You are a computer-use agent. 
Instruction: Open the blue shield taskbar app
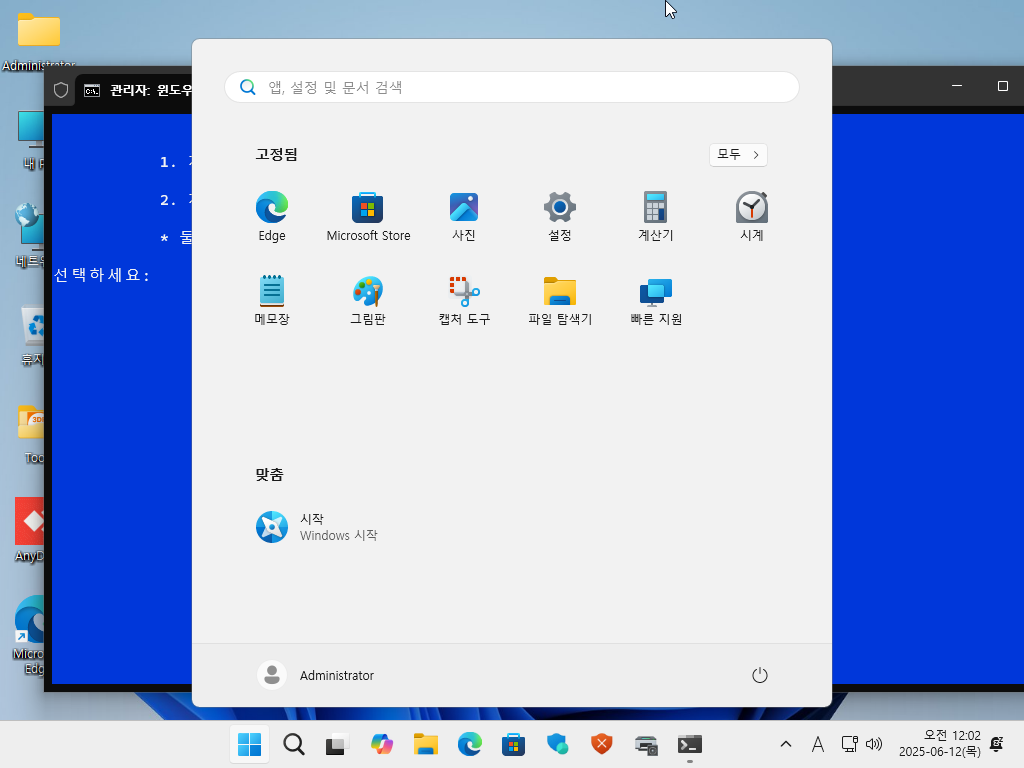pos(557,744)
